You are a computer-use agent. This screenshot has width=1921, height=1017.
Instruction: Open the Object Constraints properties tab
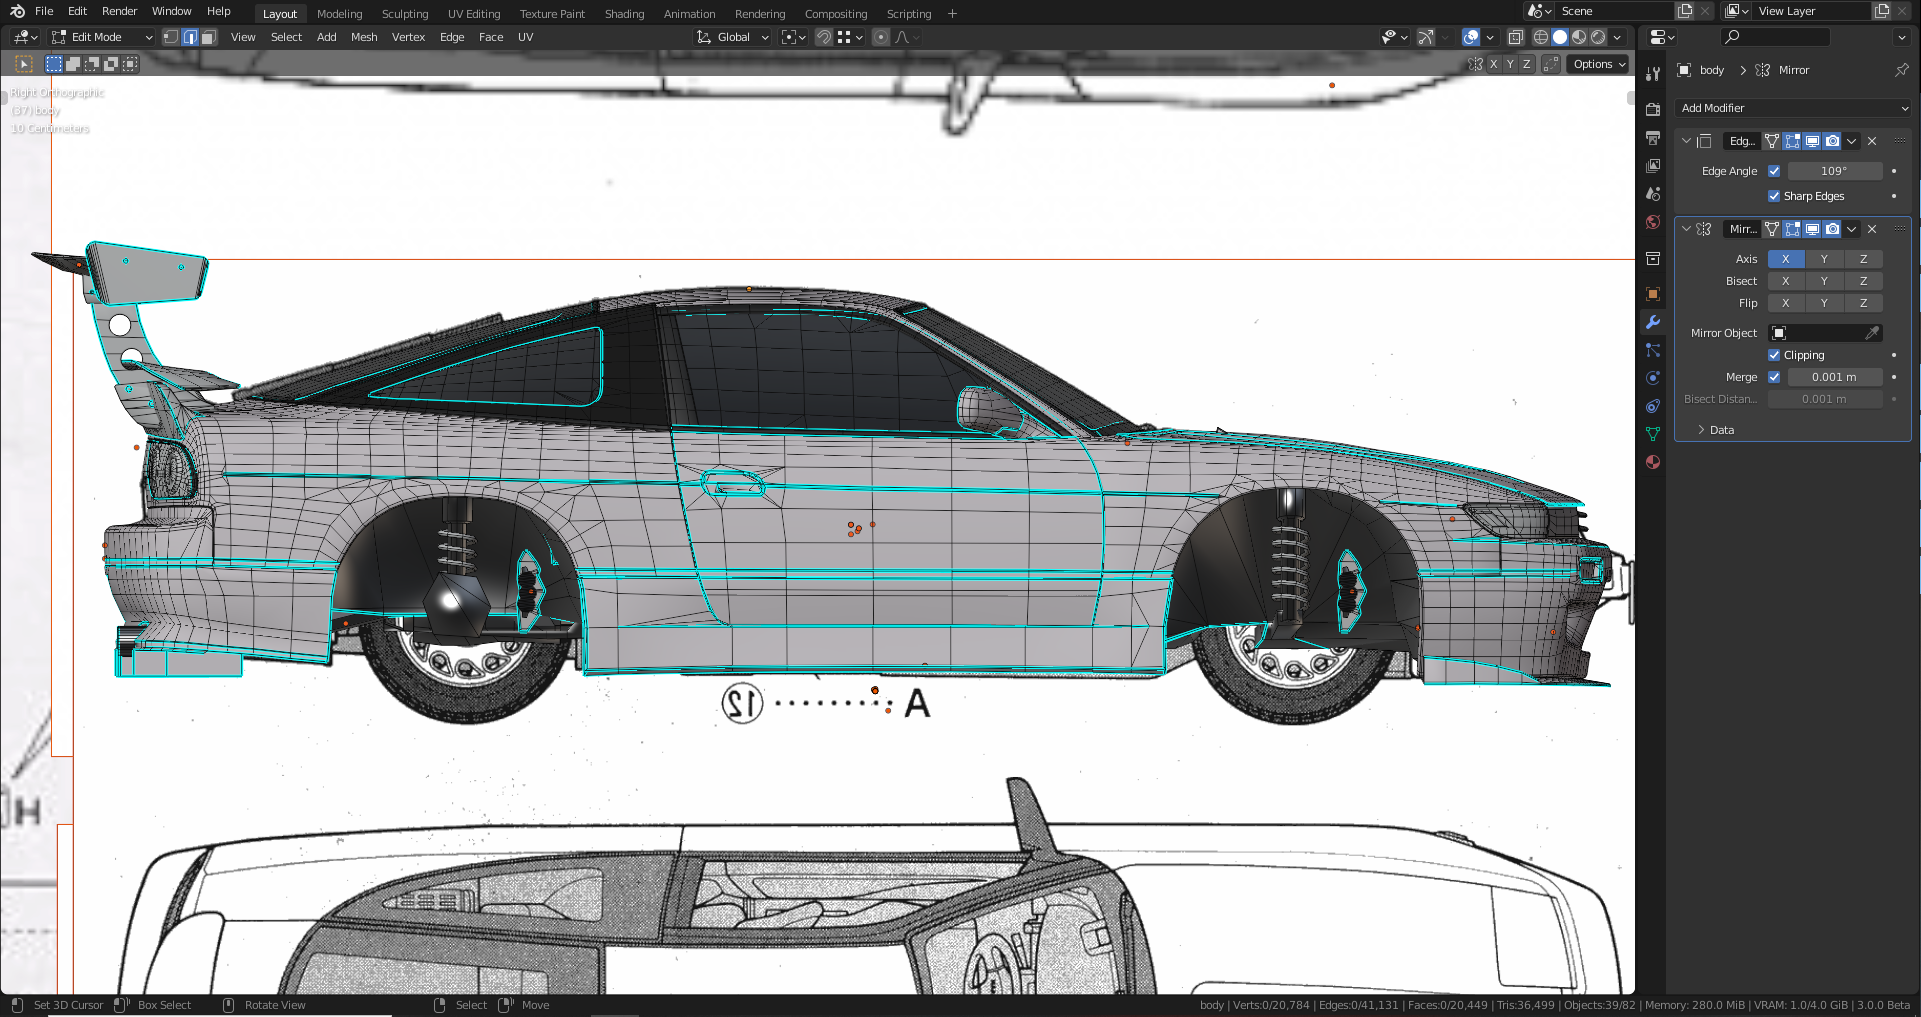(x=1653, y=406)
